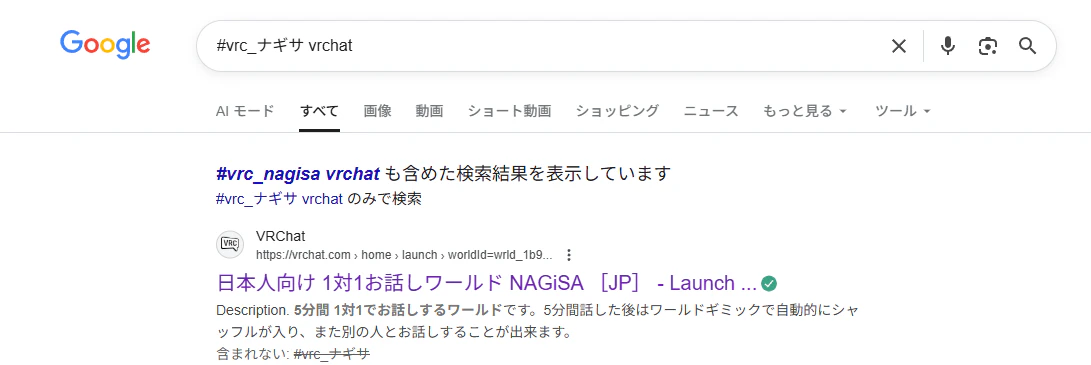Start voice search with the microphone icon

click(947, 47)
